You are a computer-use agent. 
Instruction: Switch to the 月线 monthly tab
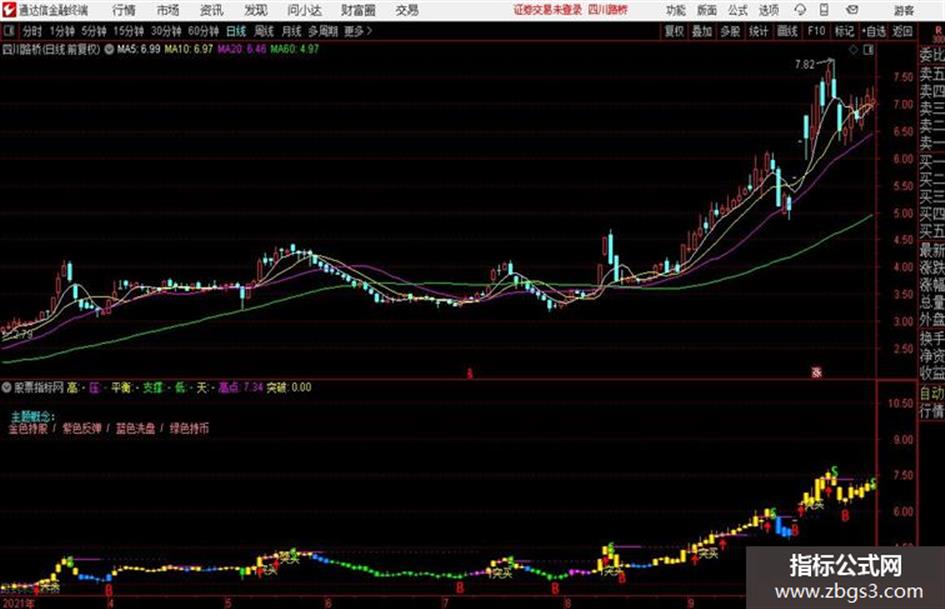coord(292,31)
